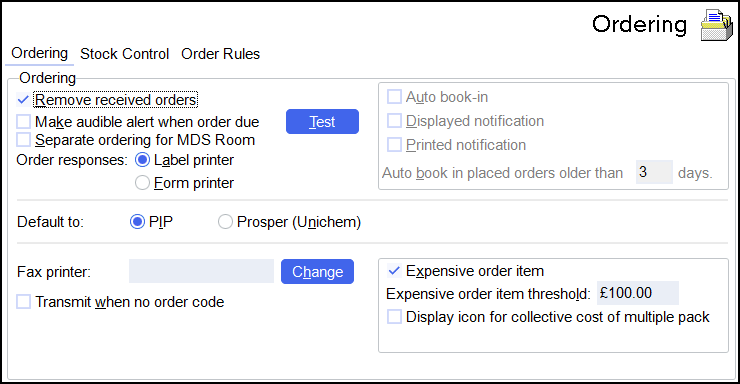
Task: Open the Order Rules tab
Action: coord(220,54)
